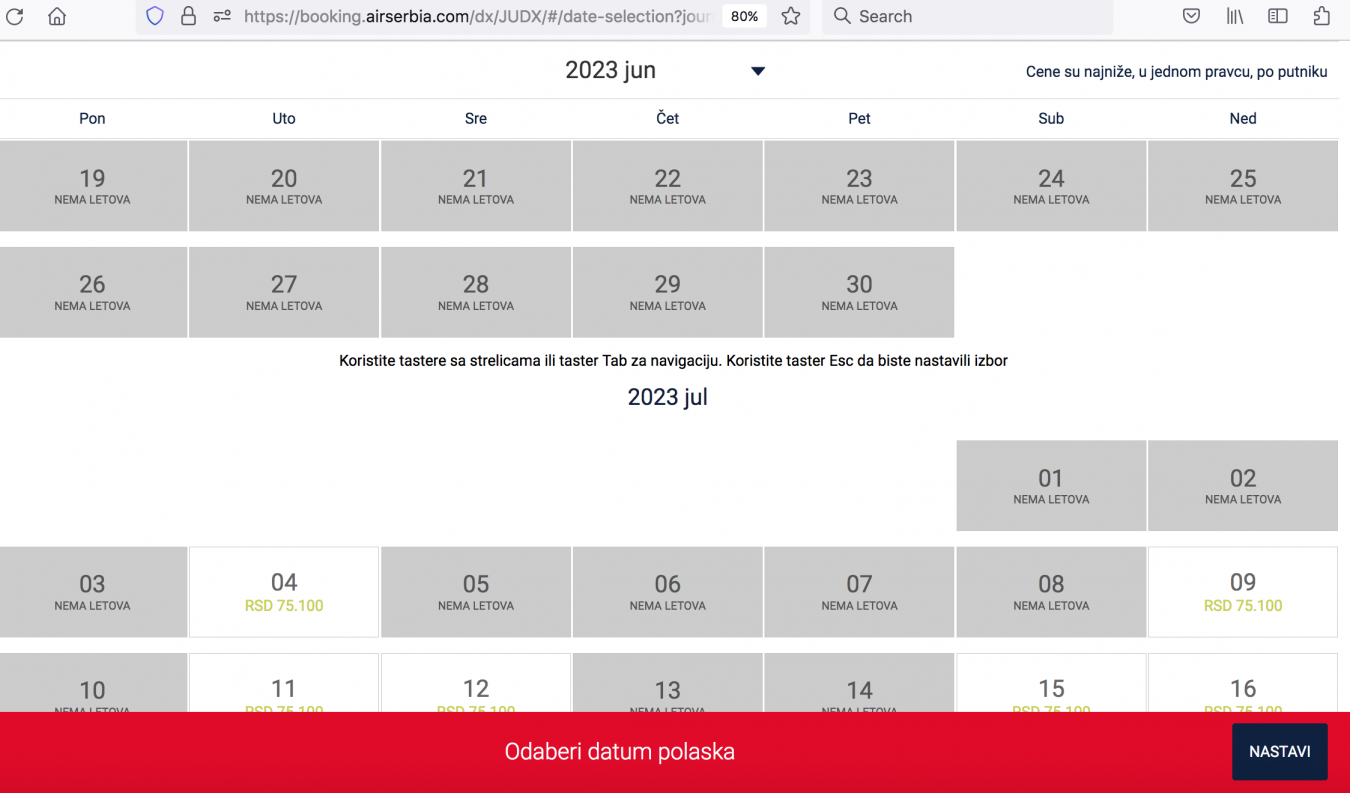Open the tracking protection shield panel
Viewport: 1350px width, 793px height.
[x=154, y=16]
